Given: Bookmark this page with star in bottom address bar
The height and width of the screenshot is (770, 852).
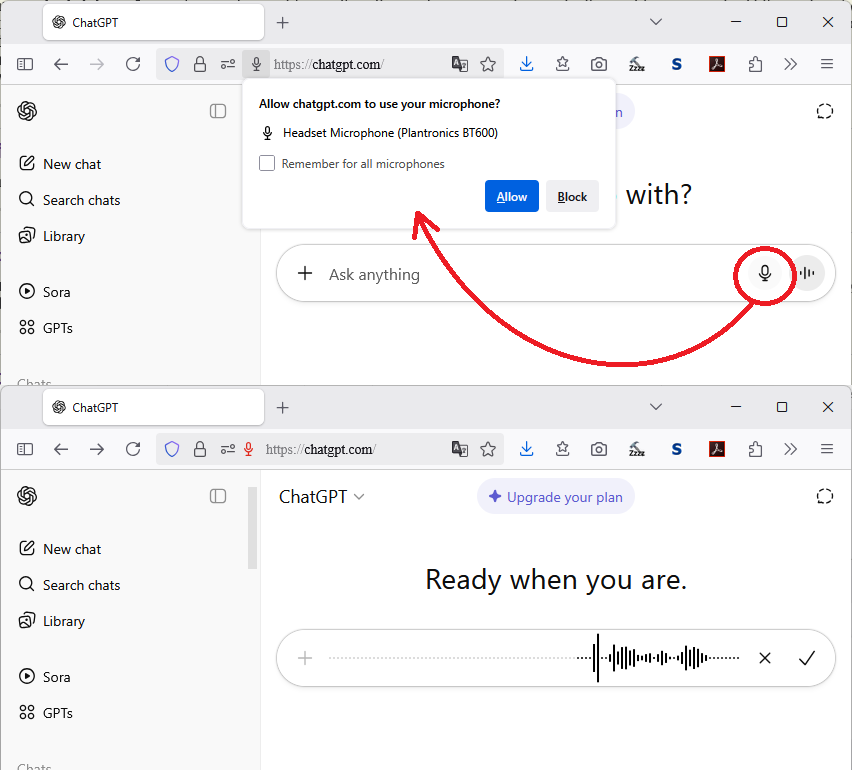Looking at the screenshot, I should pyautogui.click(x=488, y=449).
